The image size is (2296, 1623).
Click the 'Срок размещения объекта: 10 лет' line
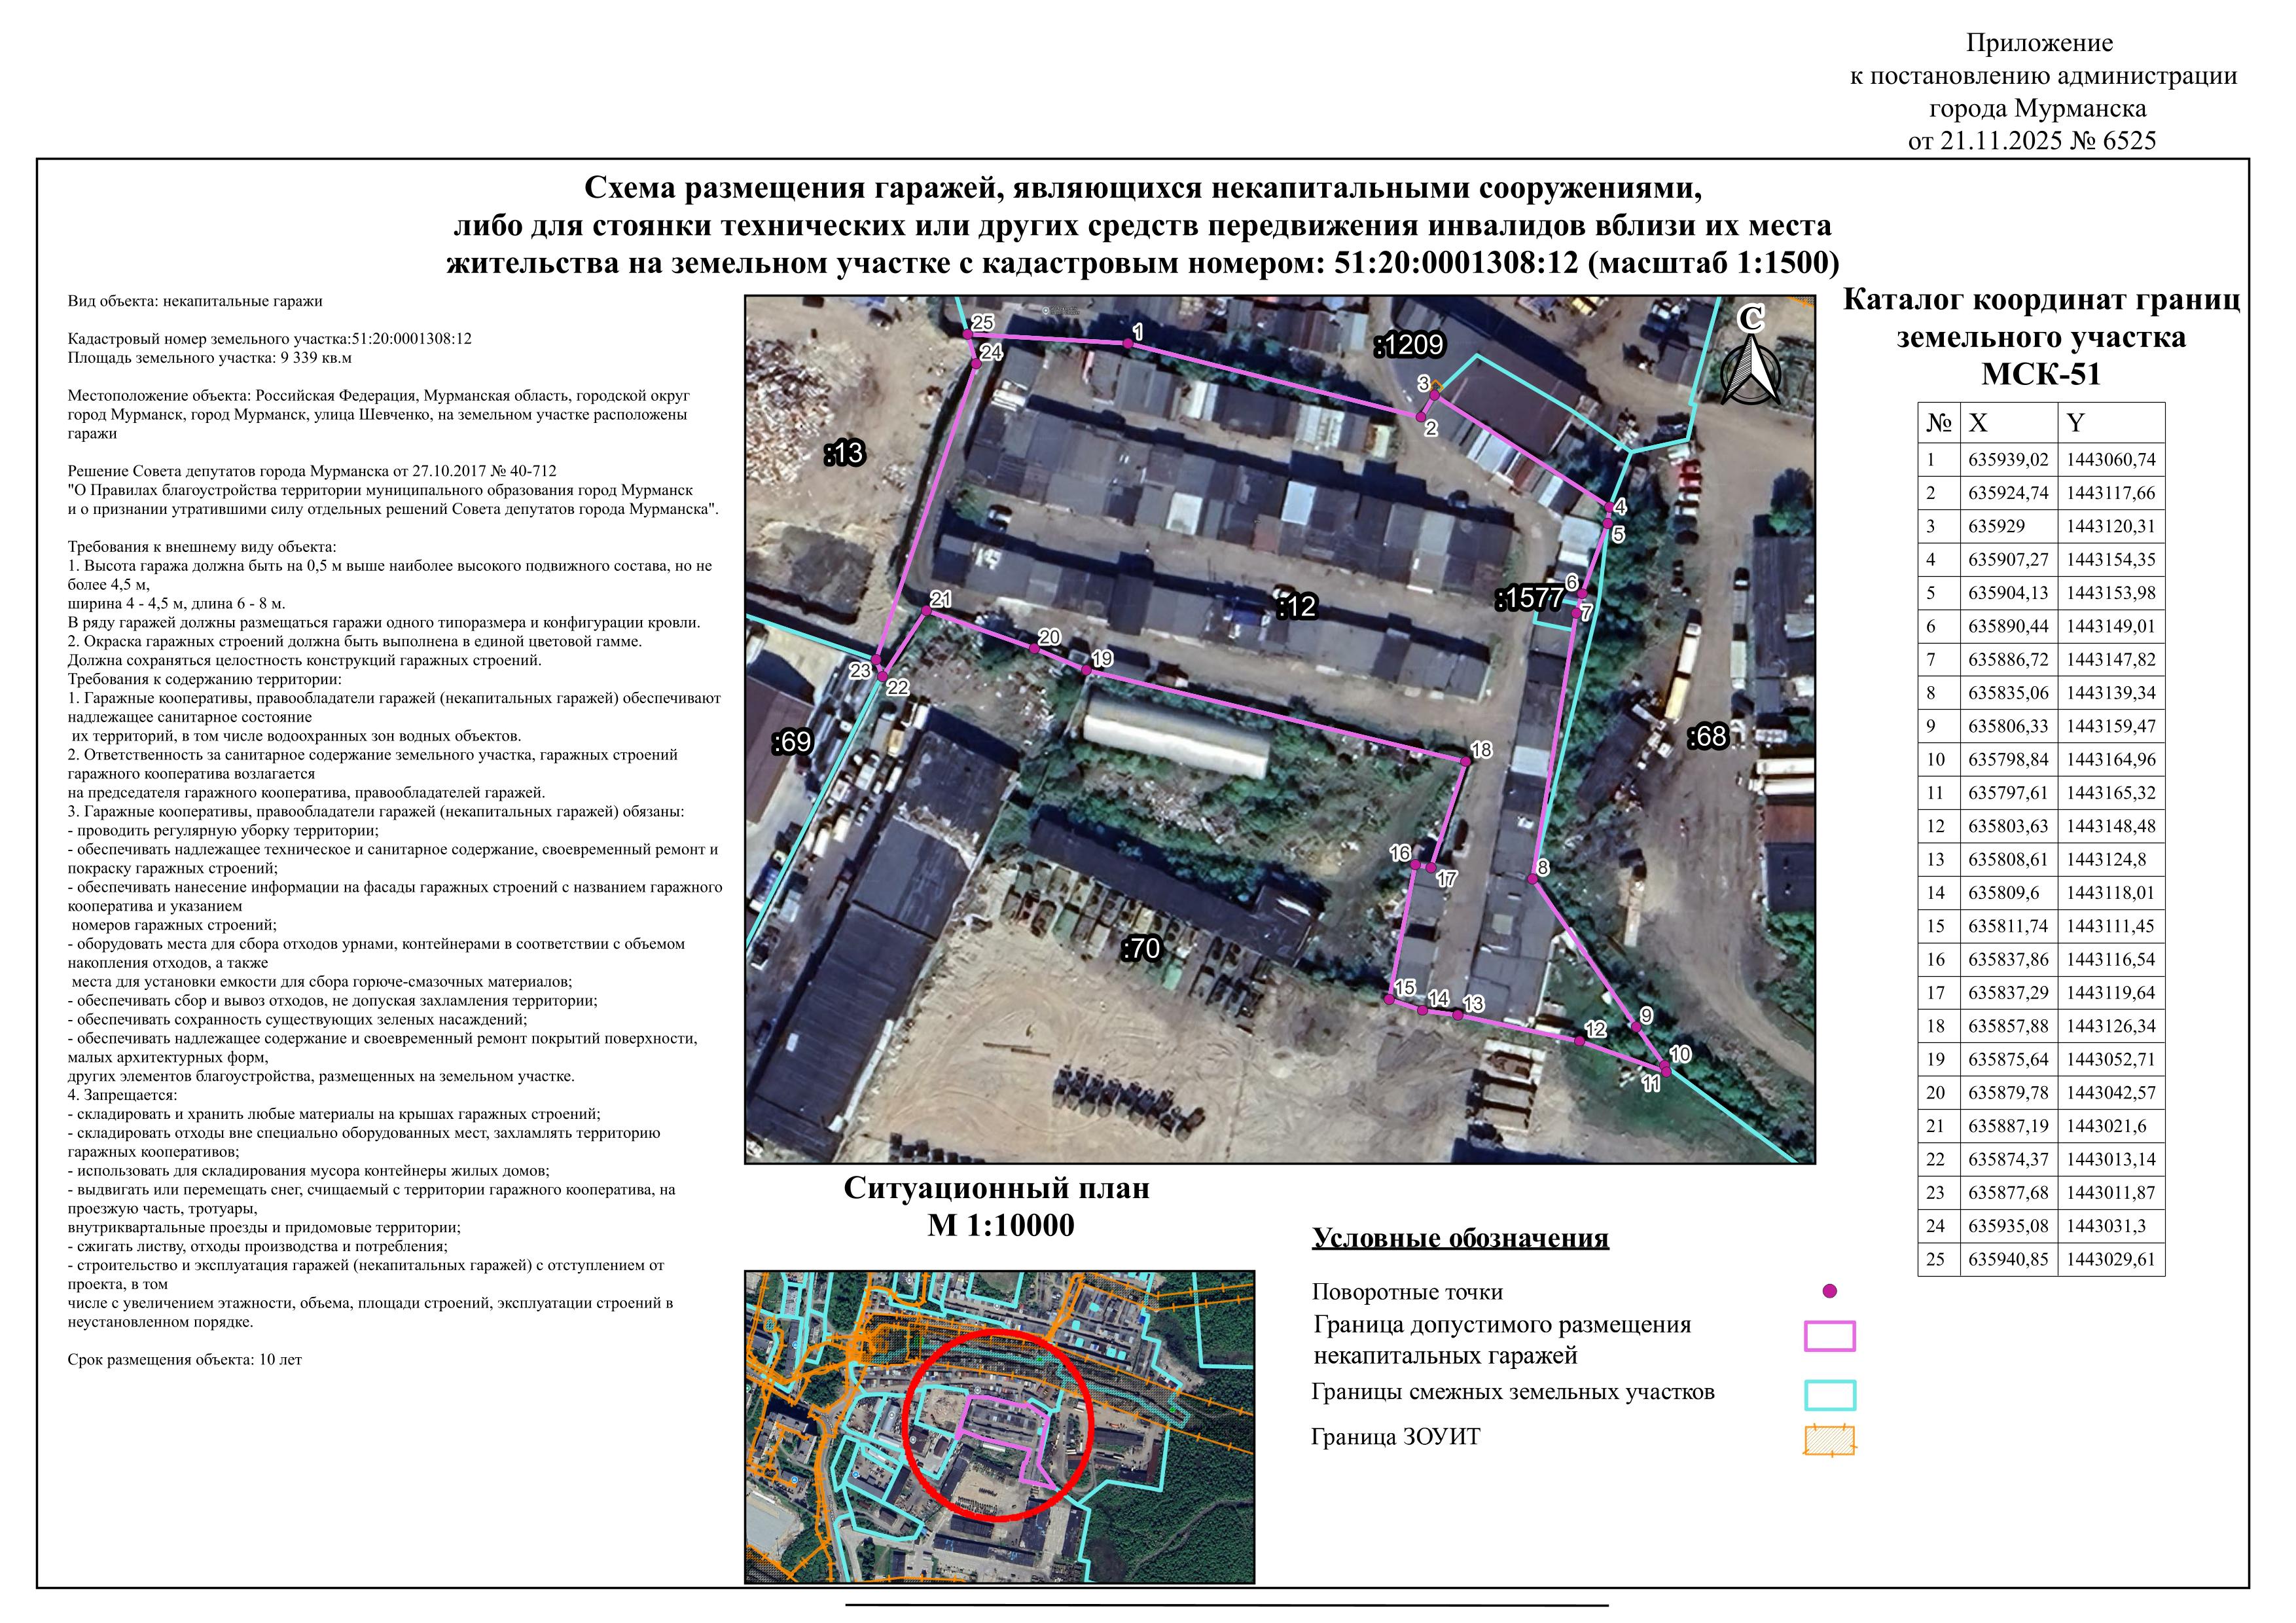[184, 1359]
